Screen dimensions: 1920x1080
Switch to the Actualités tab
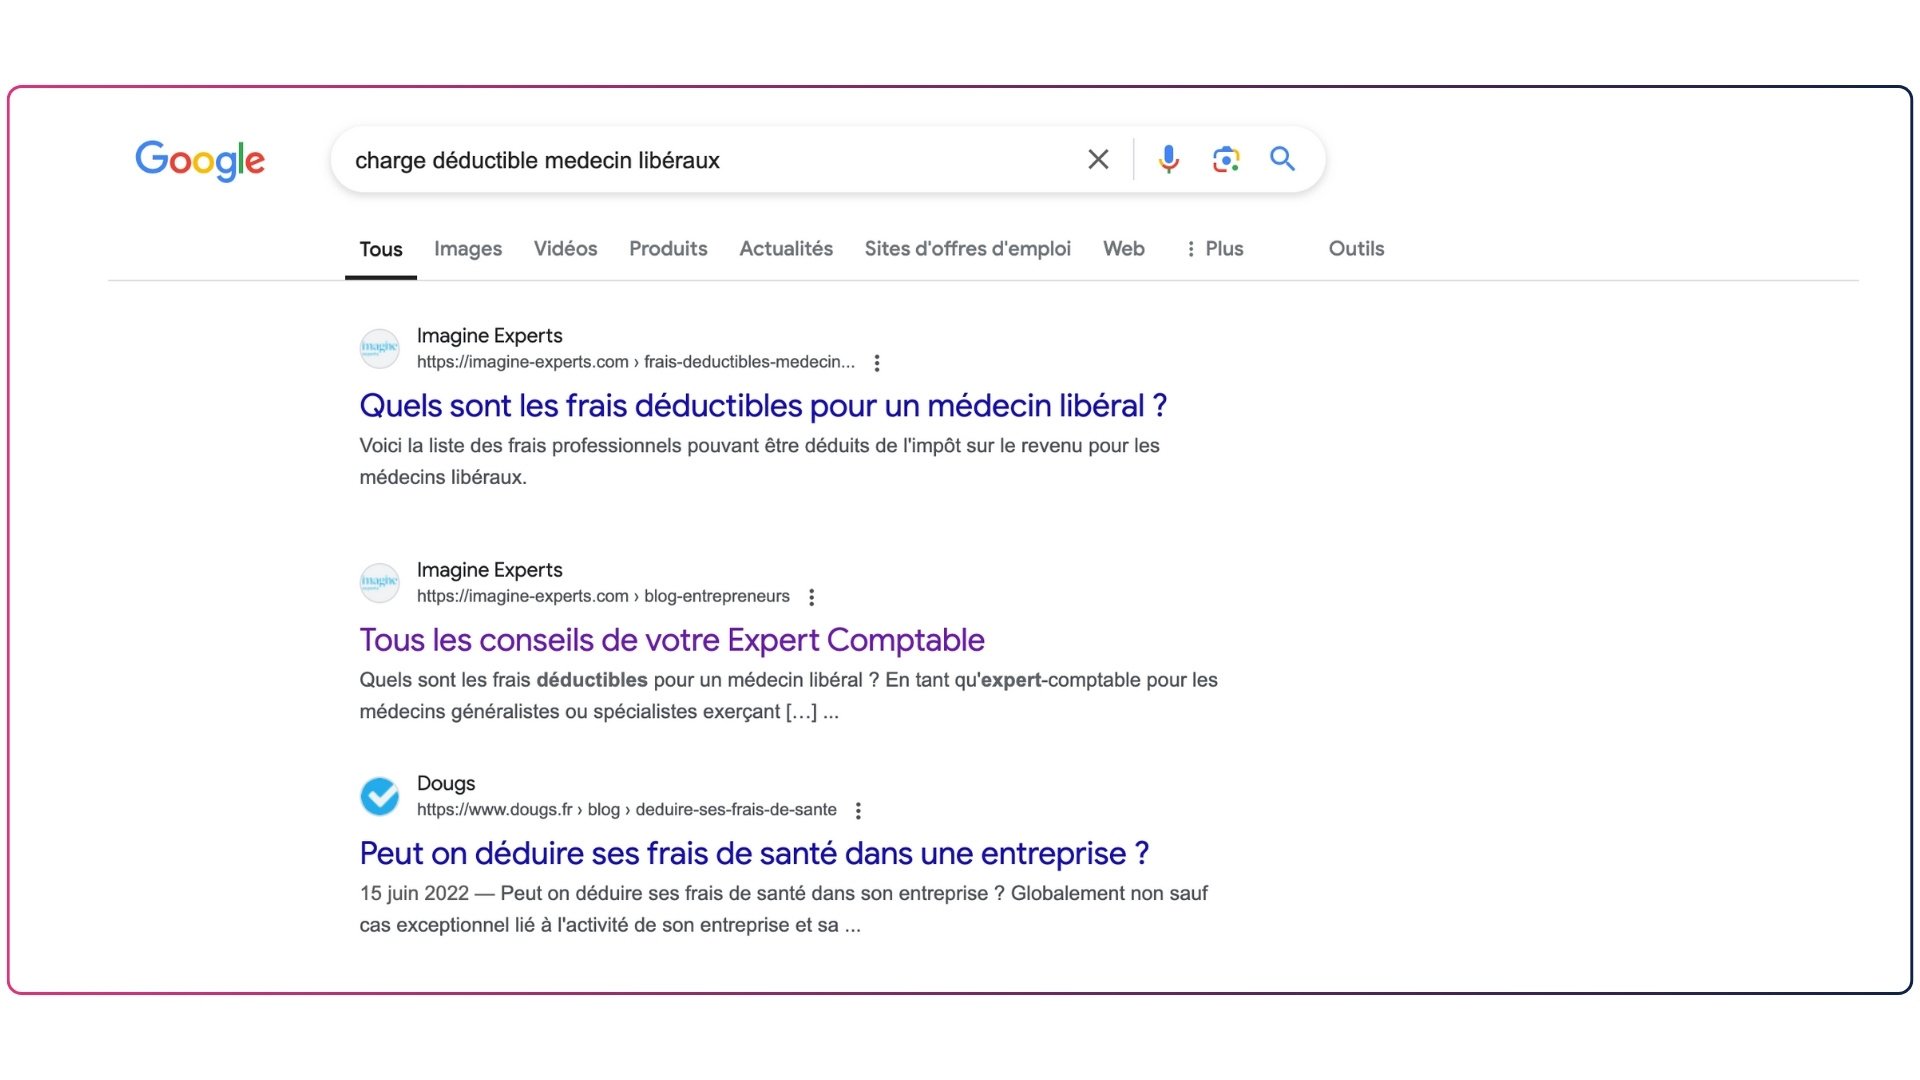click(786, 249)
